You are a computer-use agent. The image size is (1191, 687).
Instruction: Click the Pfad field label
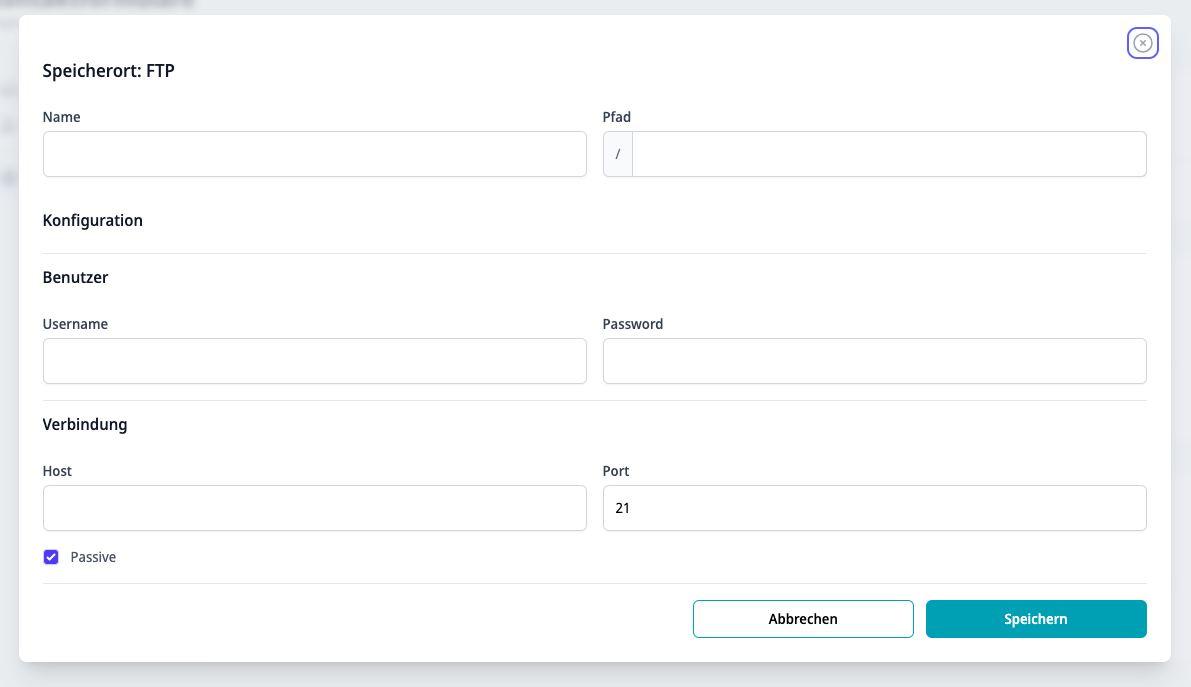click(x=617, y=117)
